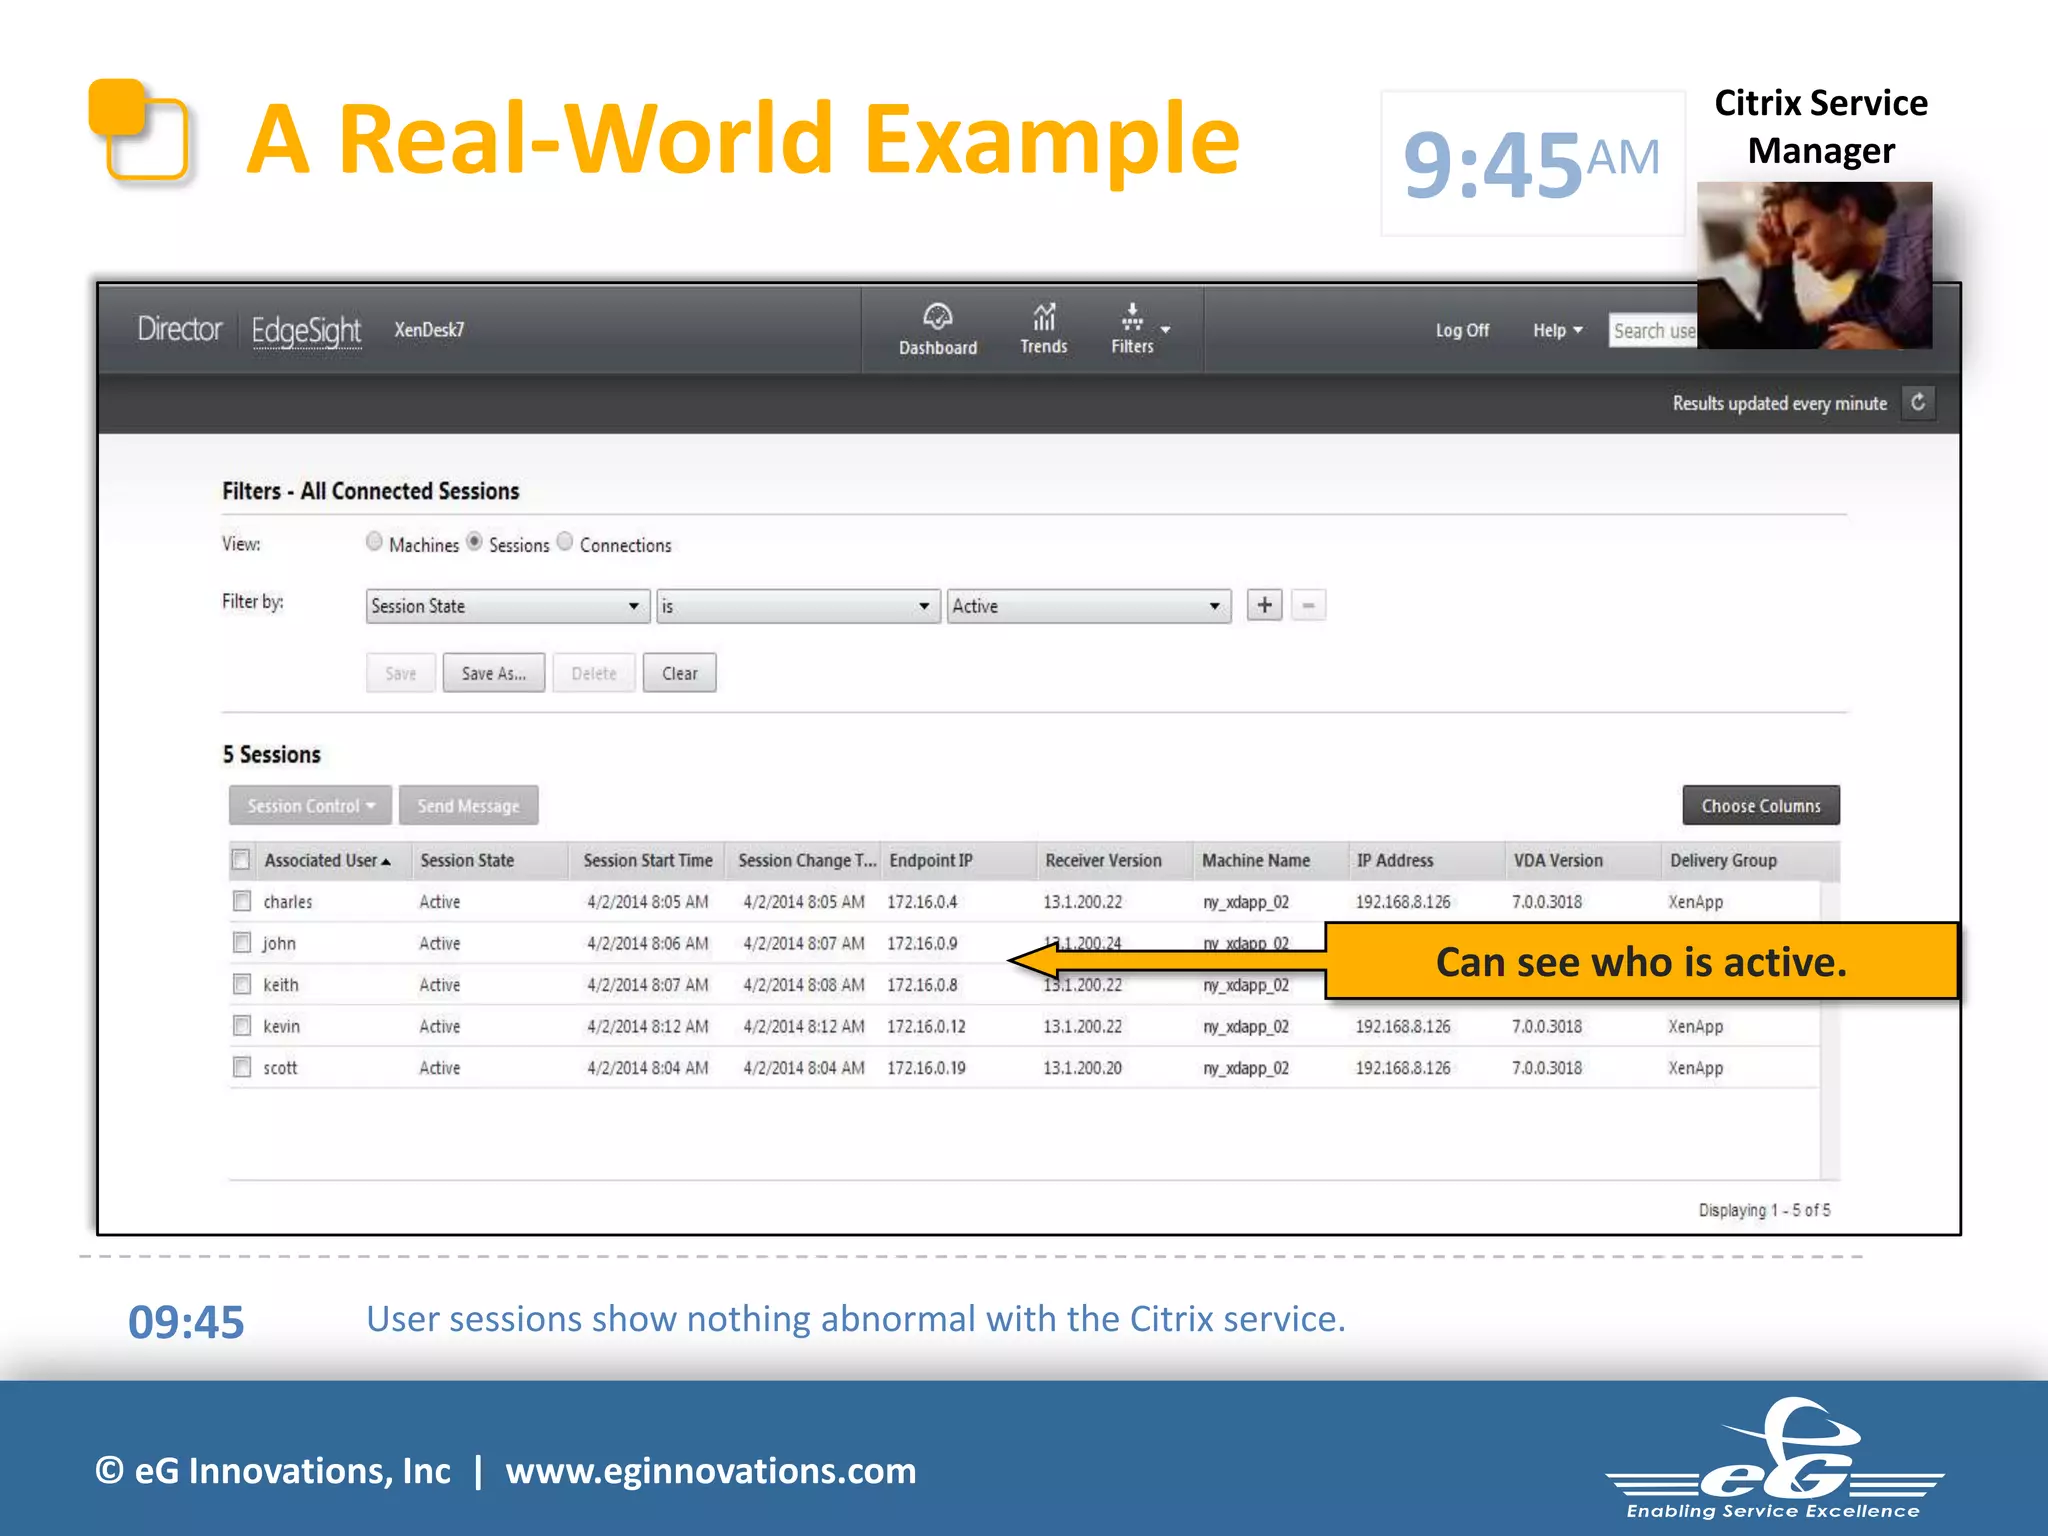The image size is (2048, 1536).
Task: Check the box for user kevin
Action: pyautogui.click(x=241, y=1025)
